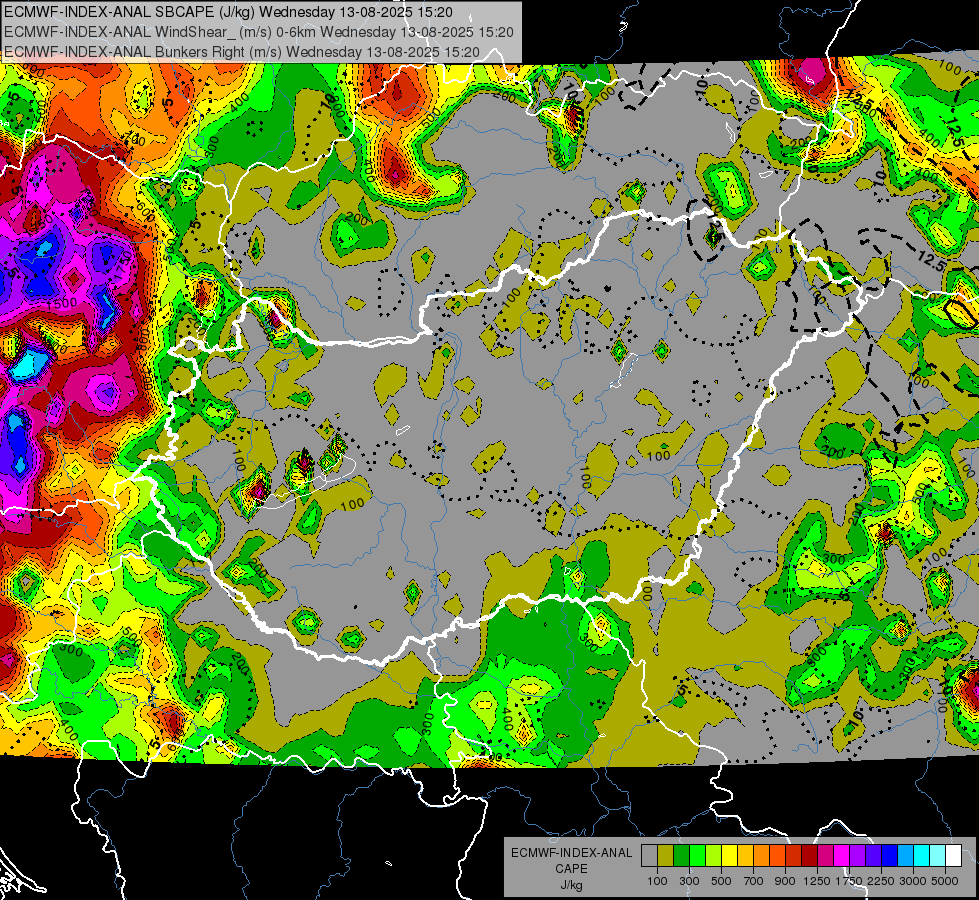Viewport: 979px width, 900px height.
Task: Select the gray swatch in CAPE legend
Action: (x=649, y=856)
